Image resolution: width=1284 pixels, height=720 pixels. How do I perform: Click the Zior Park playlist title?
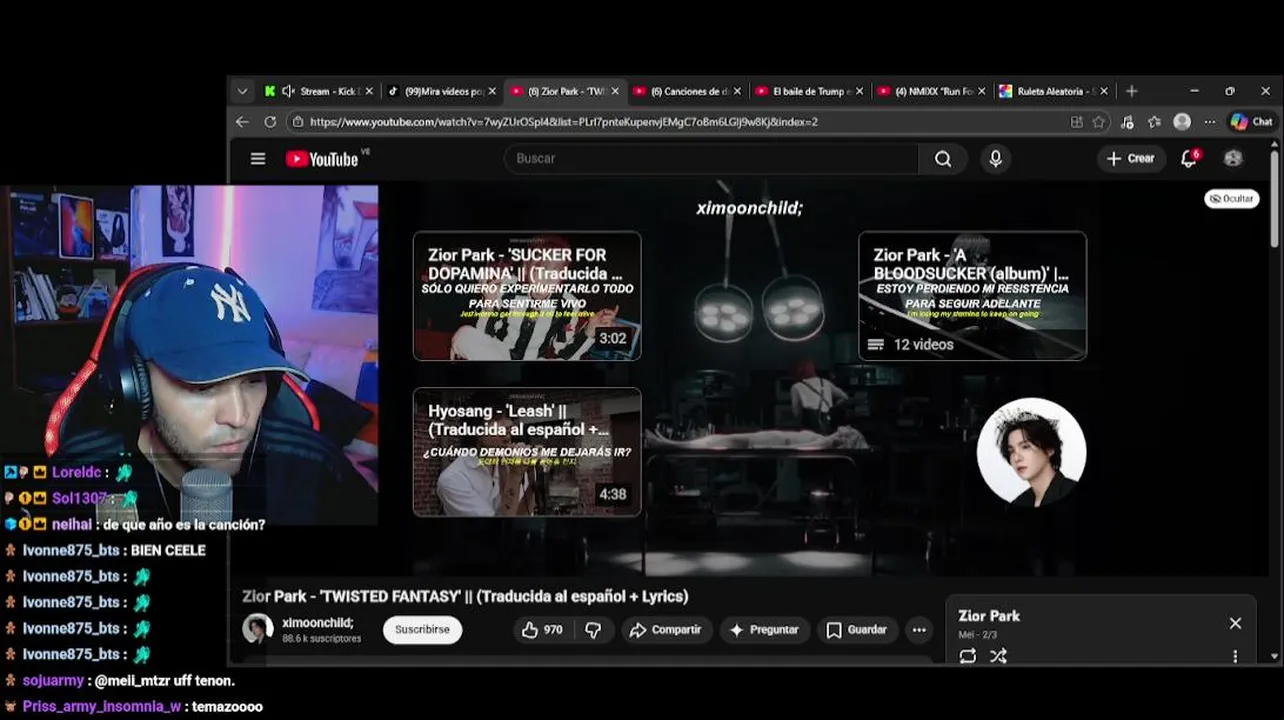(989, 616)
